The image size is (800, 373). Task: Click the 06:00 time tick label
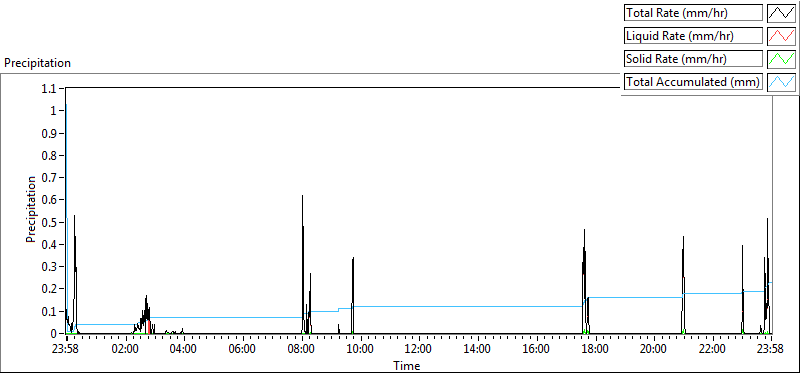pos(243,350)
